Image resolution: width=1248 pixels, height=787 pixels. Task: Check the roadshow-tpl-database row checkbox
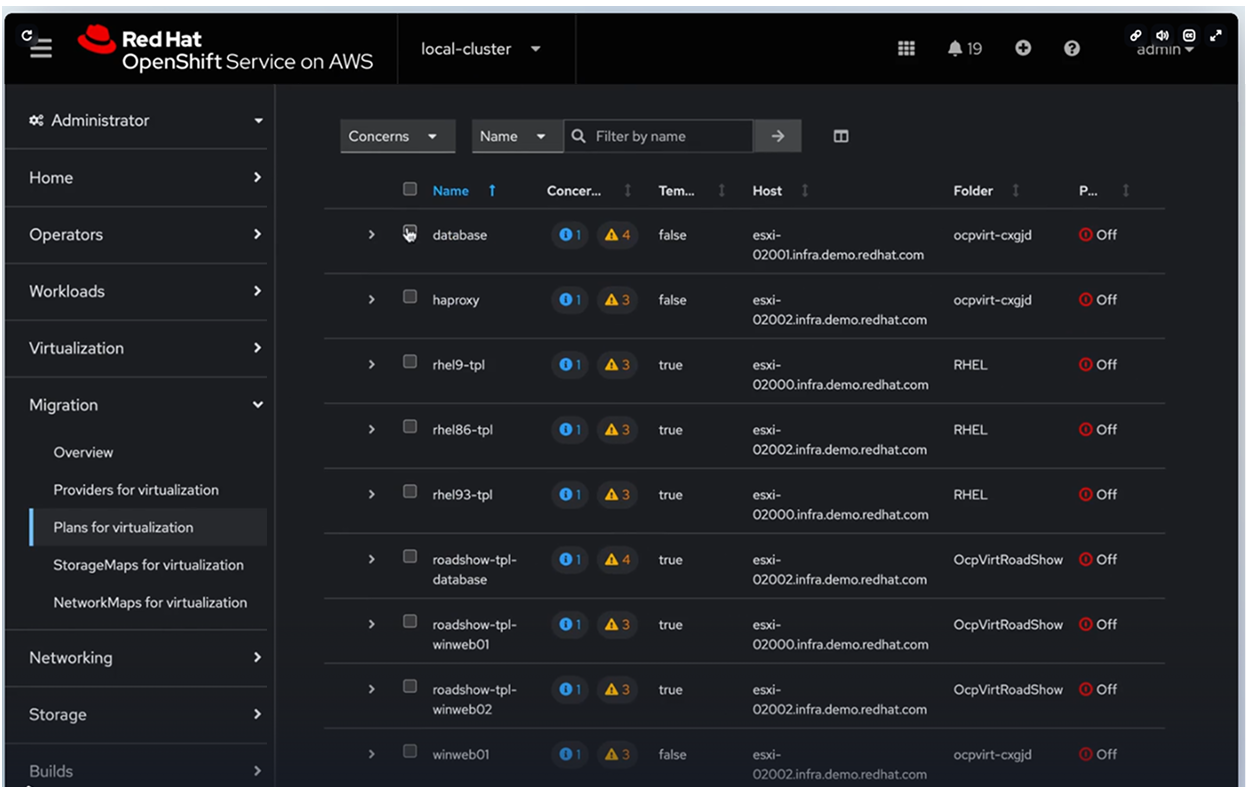point(410,557)
